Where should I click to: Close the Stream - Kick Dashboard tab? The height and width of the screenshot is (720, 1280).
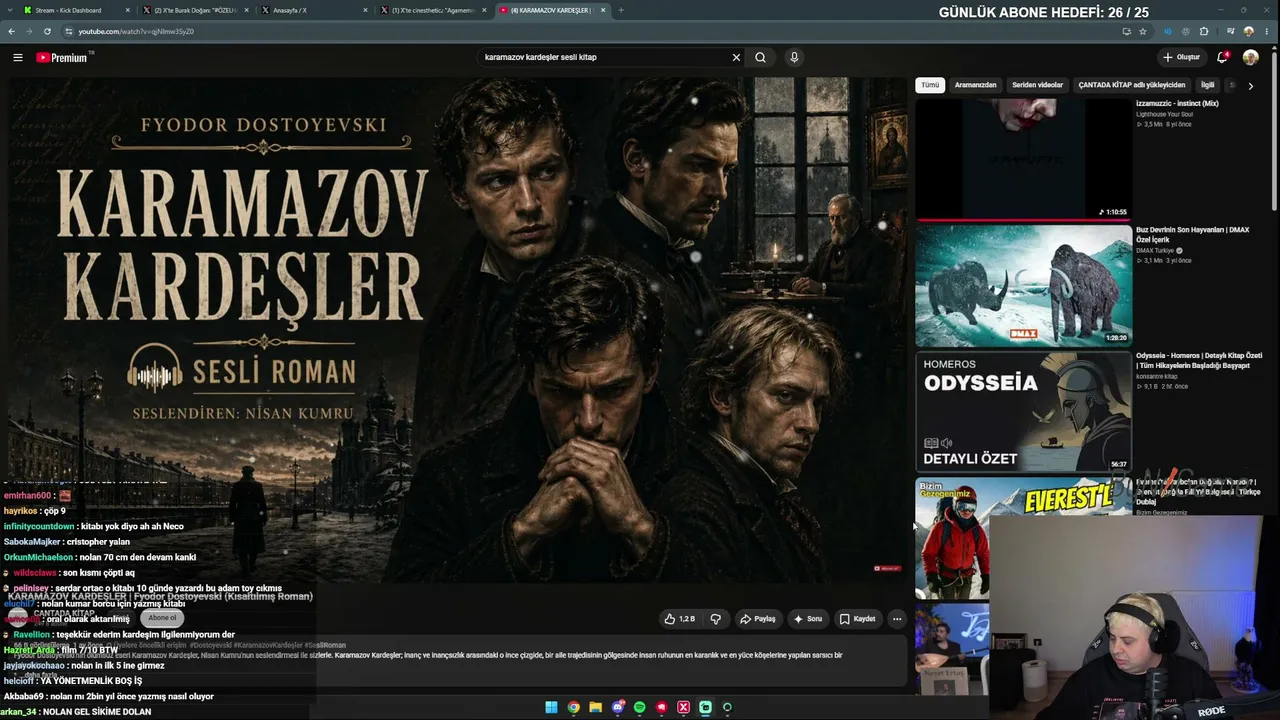(x=128, y=10)
